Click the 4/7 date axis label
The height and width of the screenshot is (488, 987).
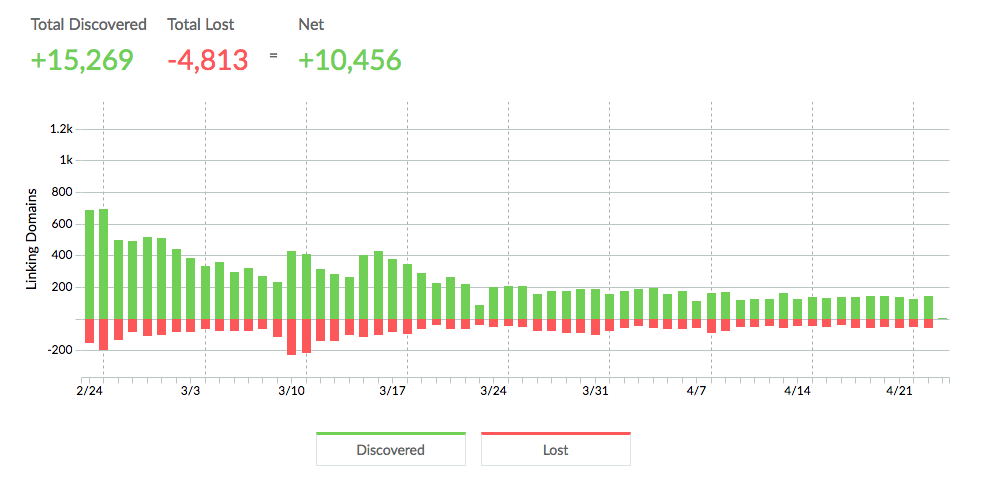pos(697,391)
